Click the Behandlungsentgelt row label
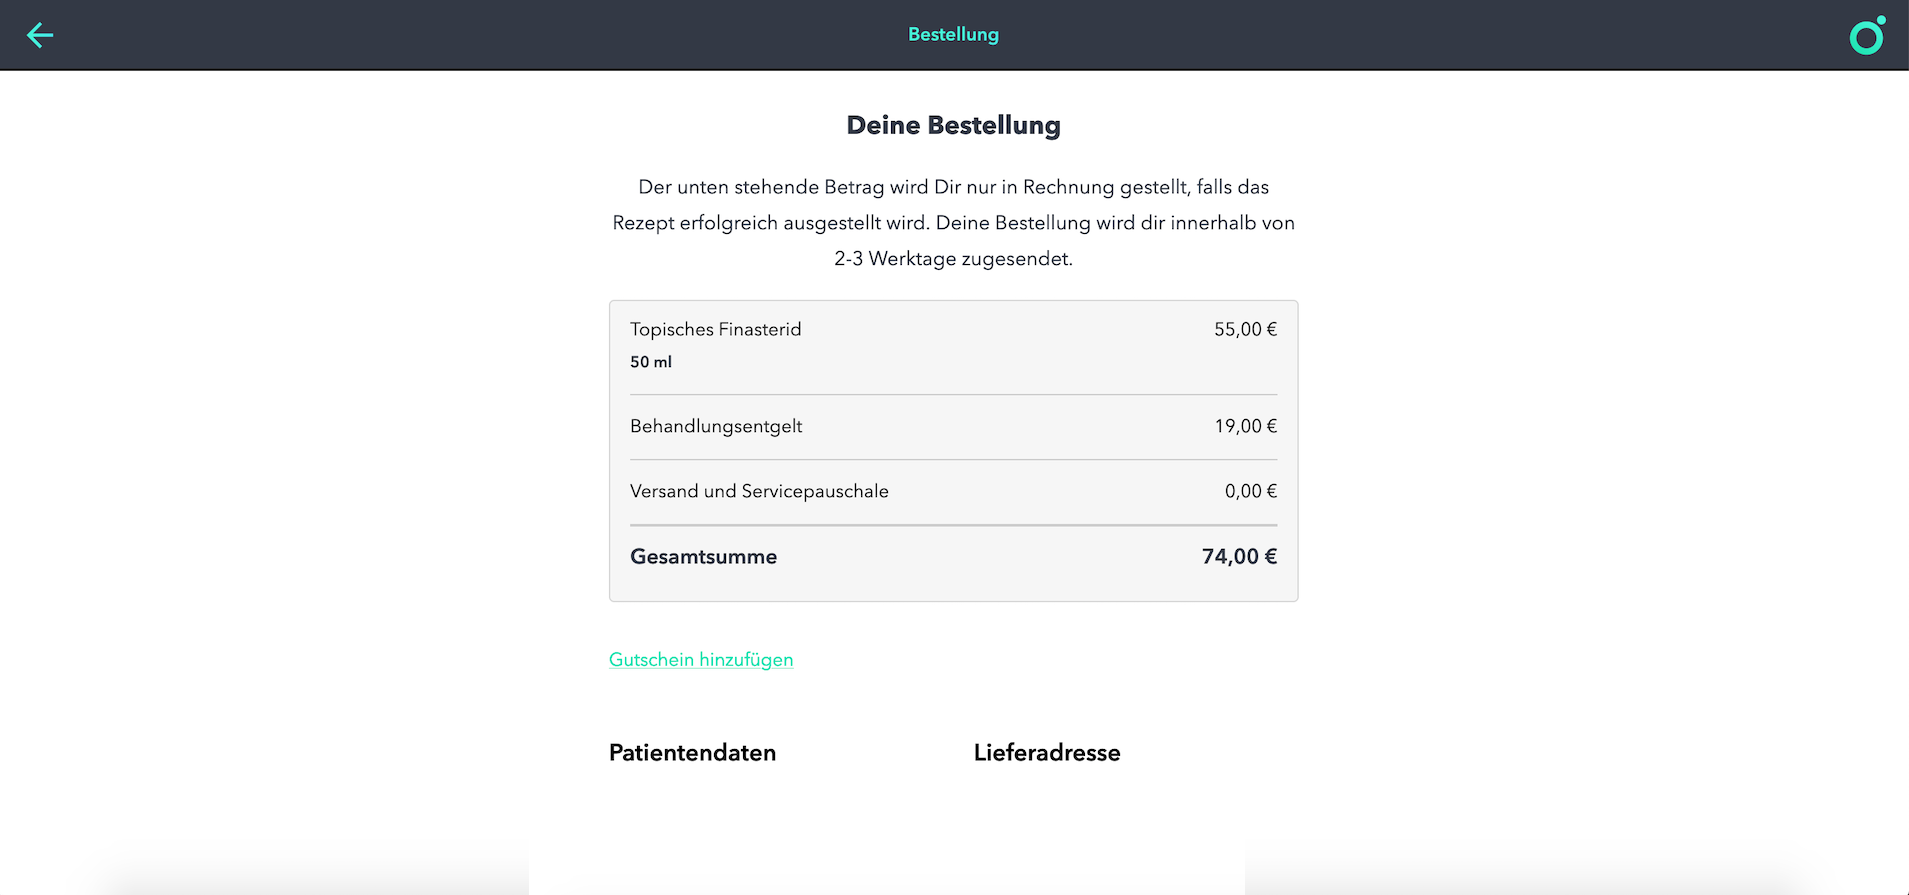 716,427
